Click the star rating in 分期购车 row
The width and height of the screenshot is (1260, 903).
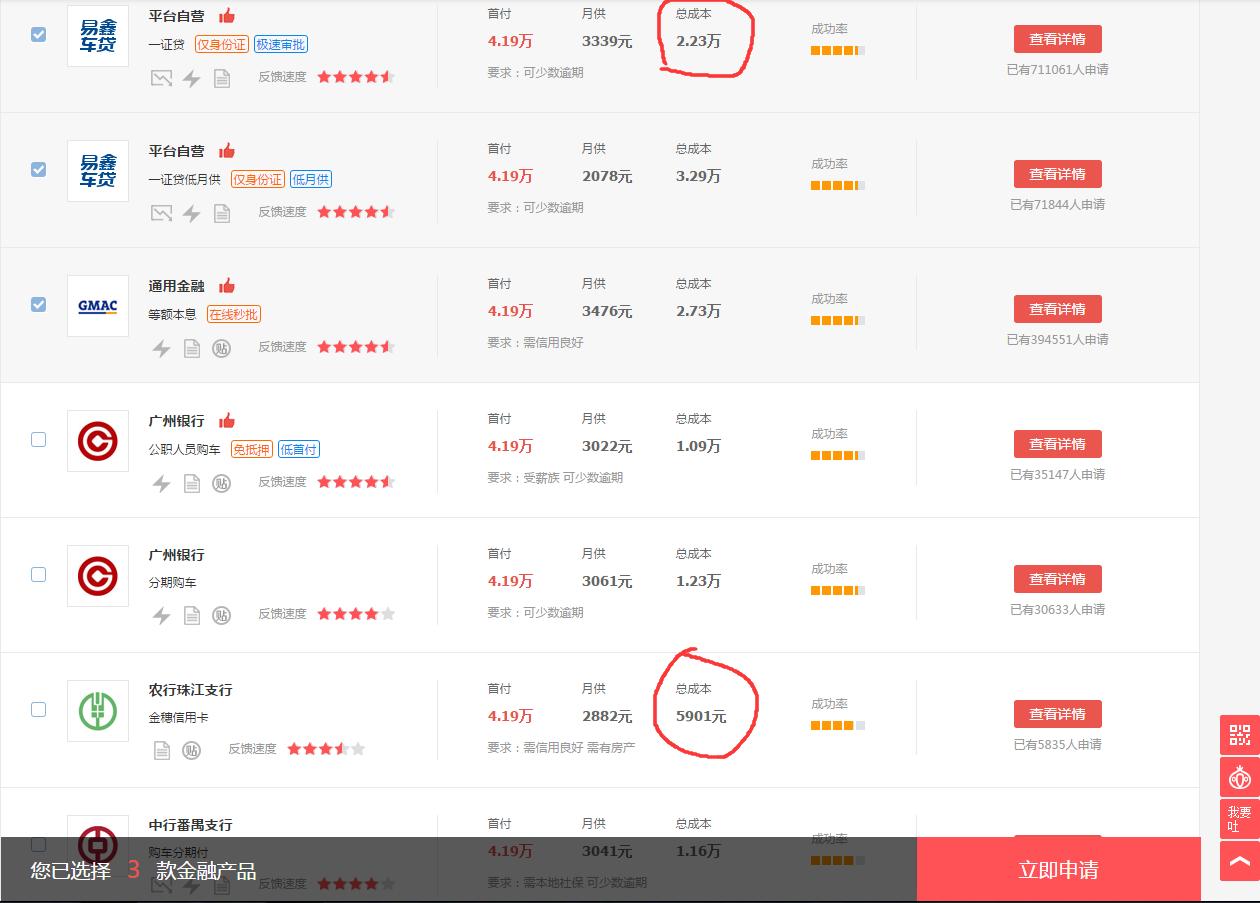pos(356,614)
